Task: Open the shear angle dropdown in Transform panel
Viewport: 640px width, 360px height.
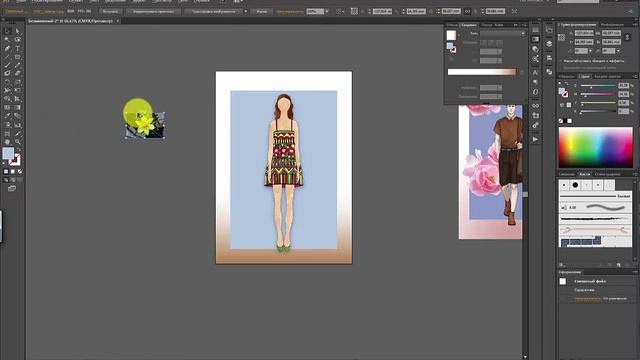Action: pyautogui.click(x=618, y=51)
